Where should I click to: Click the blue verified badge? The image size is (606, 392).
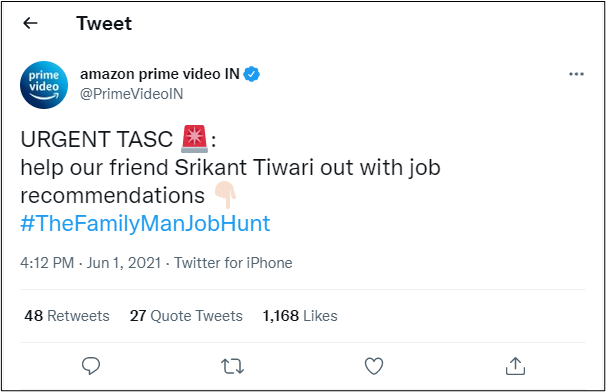252,74
